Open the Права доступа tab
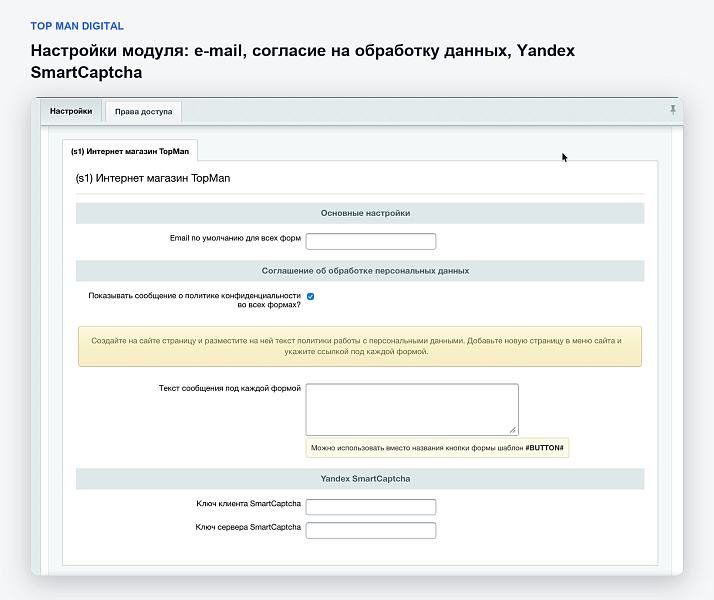The height and width of the screenshot is (600, 714). tap(143, 112)
